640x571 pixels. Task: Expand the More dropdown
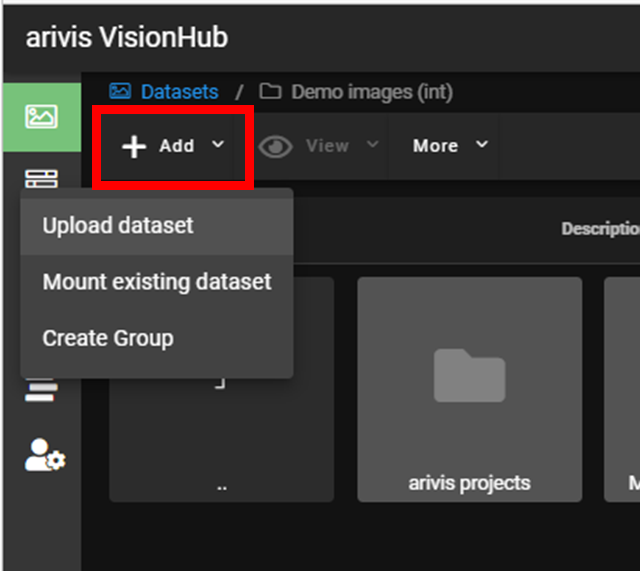click(450, 146)
